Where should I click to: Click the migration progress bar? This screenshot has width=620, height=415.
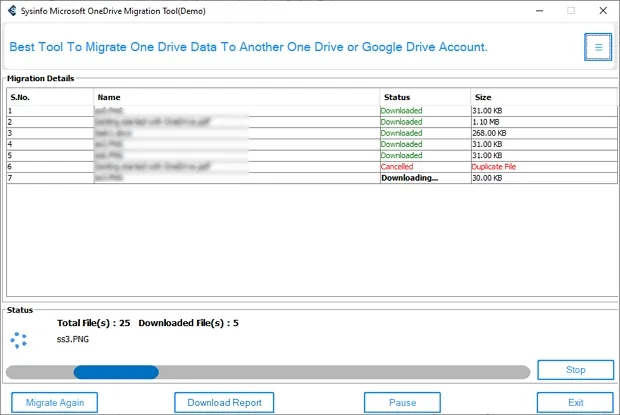(x=268, y=372)
